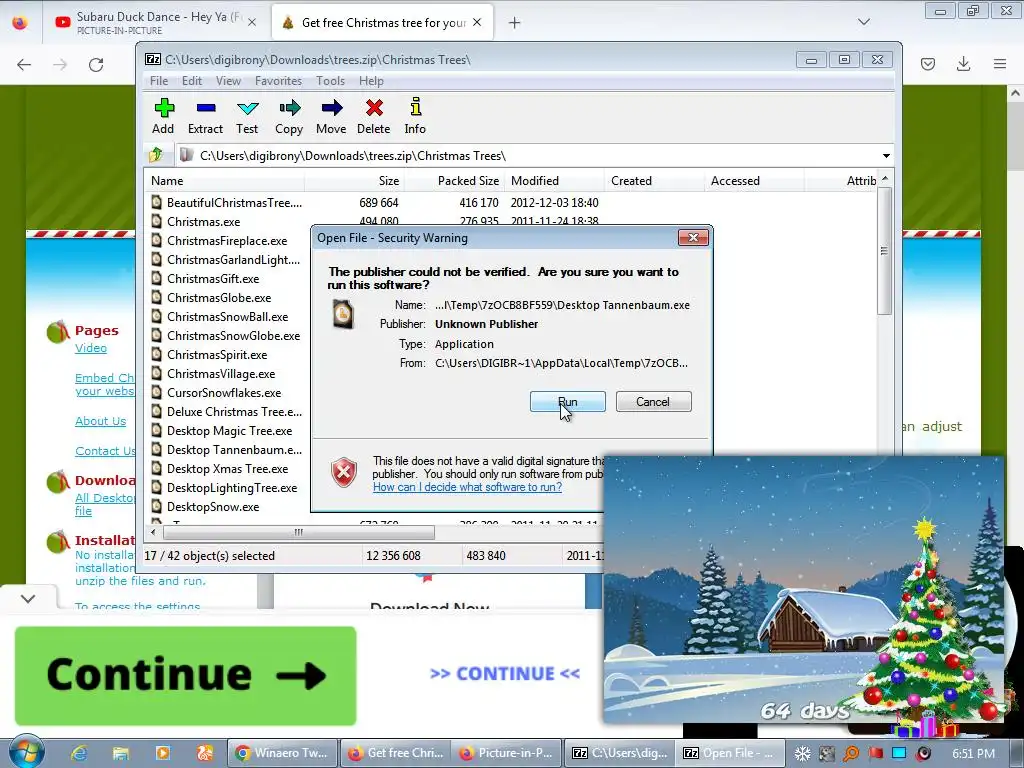Click the Extract toolbar icon
Viewport: 1024px width, 768px height.
(x=206, y=116)
